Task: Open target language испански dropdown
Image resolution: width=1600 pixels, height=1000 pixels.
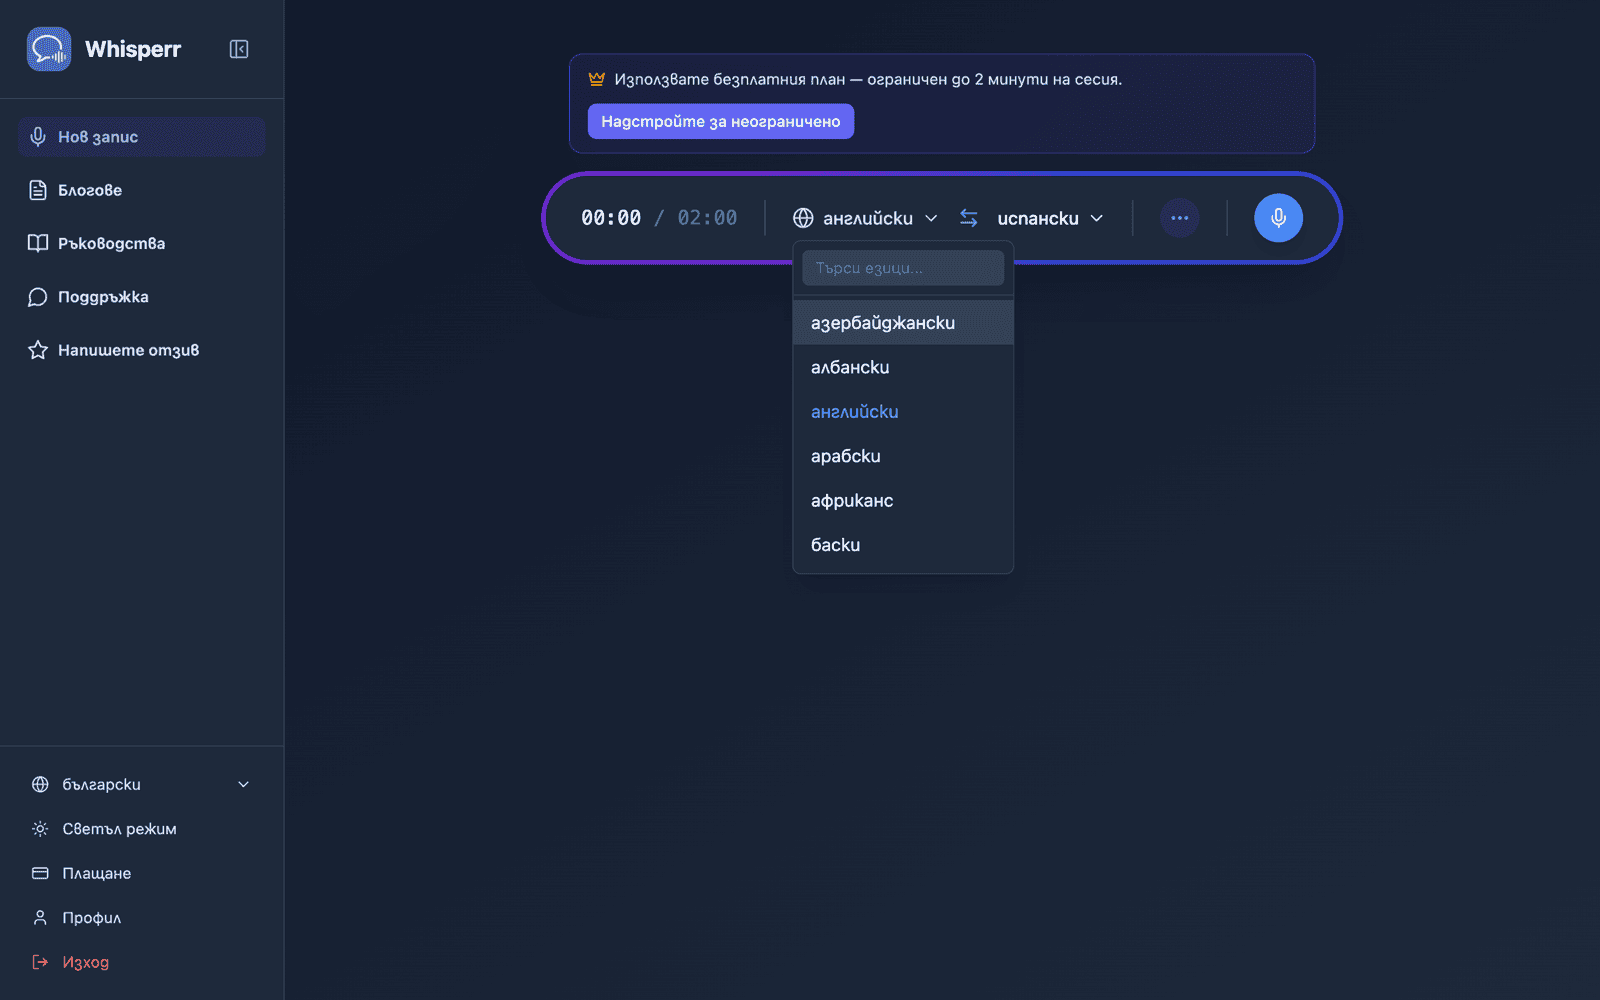Action: point(1050,218)
